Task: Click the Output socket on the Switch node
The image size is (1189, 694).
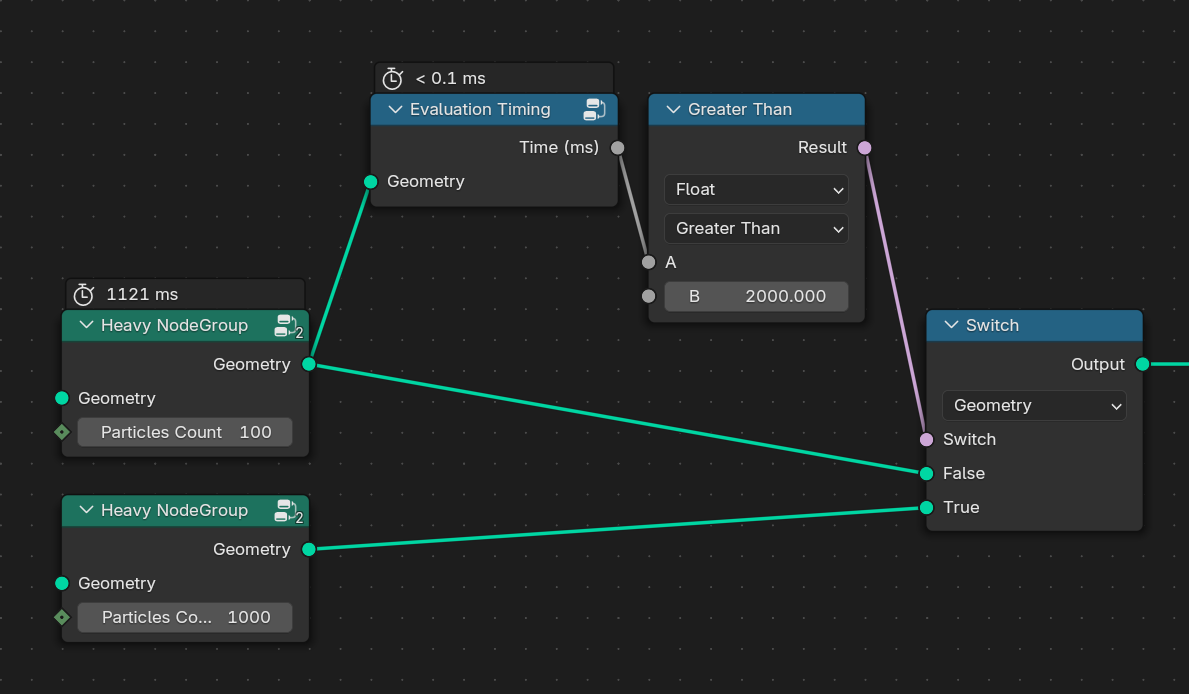Action: tap(1143, 364)
